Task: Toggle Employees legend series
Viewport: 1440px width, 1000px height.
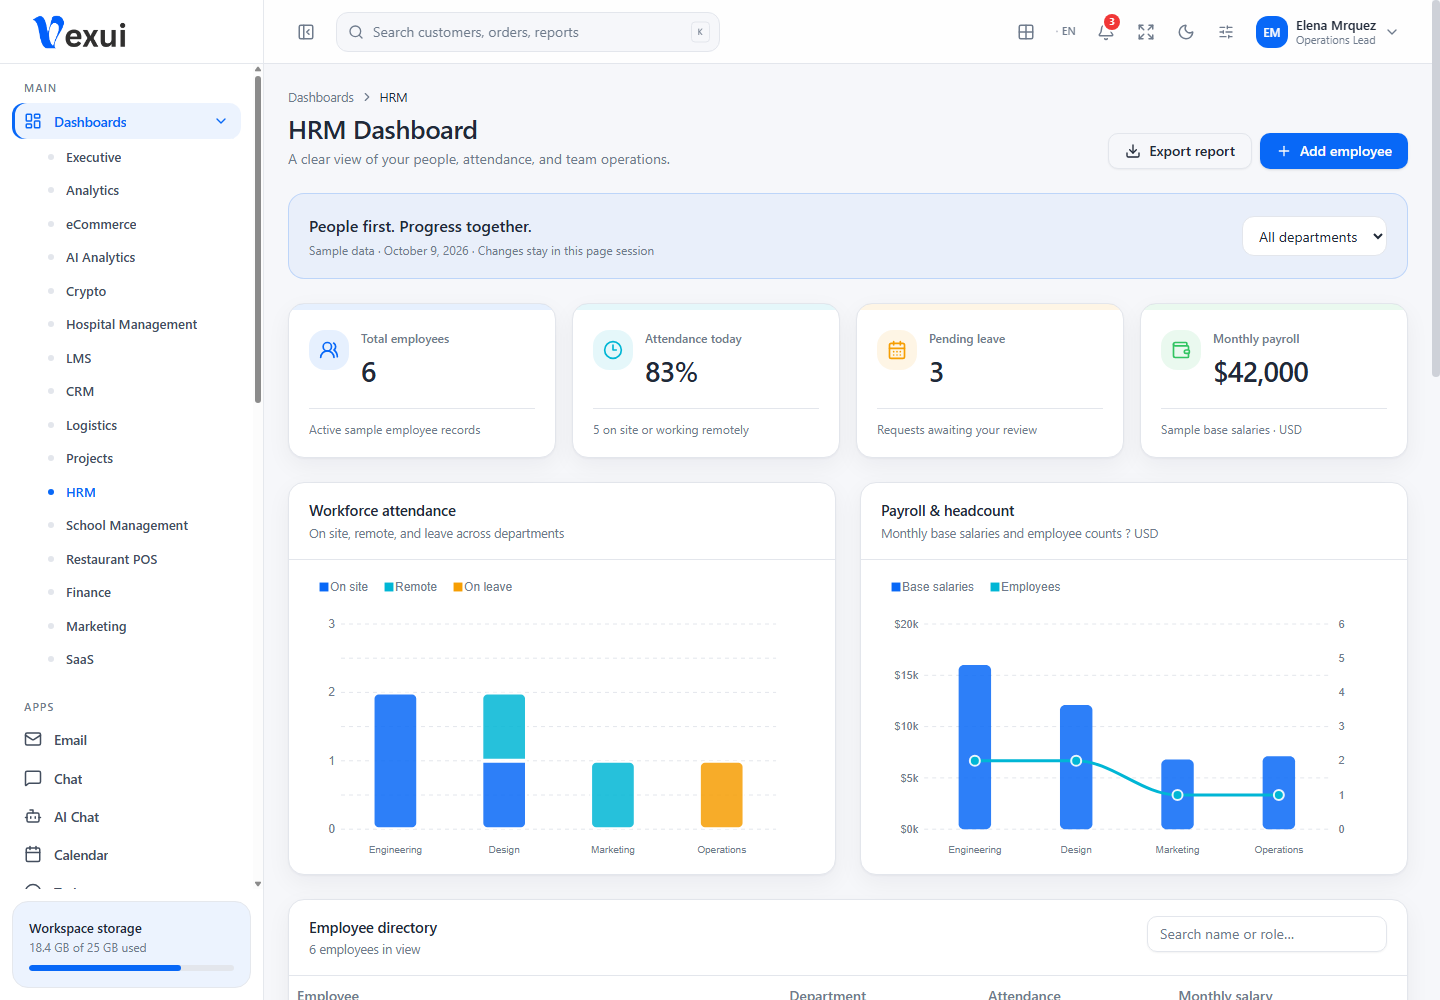Action: 1025,587
